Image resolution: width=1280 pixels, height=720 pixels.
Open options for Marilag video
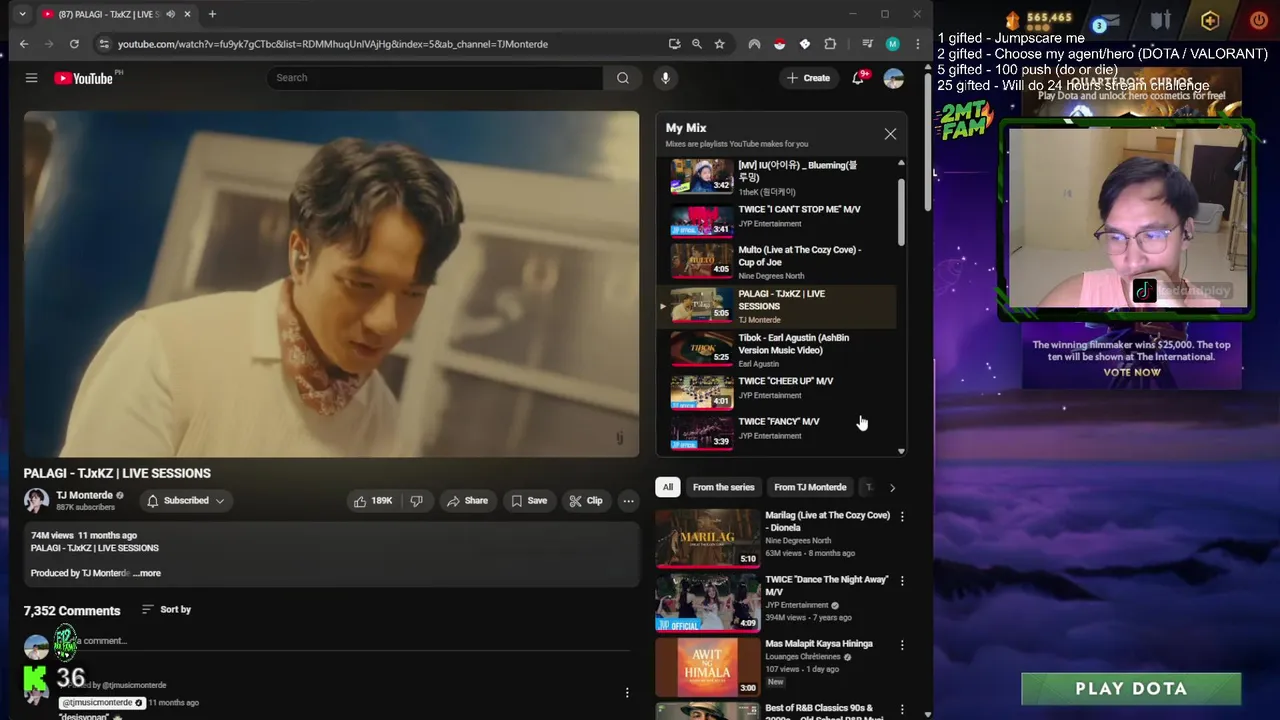coord(902,517)
